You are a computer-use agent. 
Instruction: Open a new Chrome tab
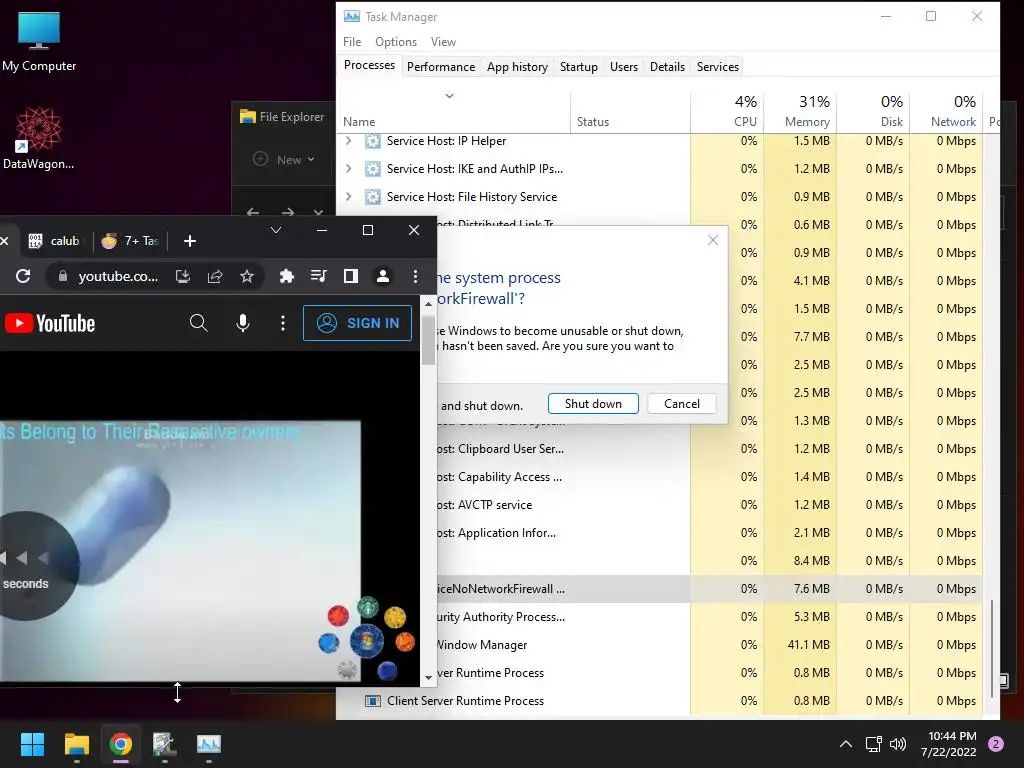189,241
